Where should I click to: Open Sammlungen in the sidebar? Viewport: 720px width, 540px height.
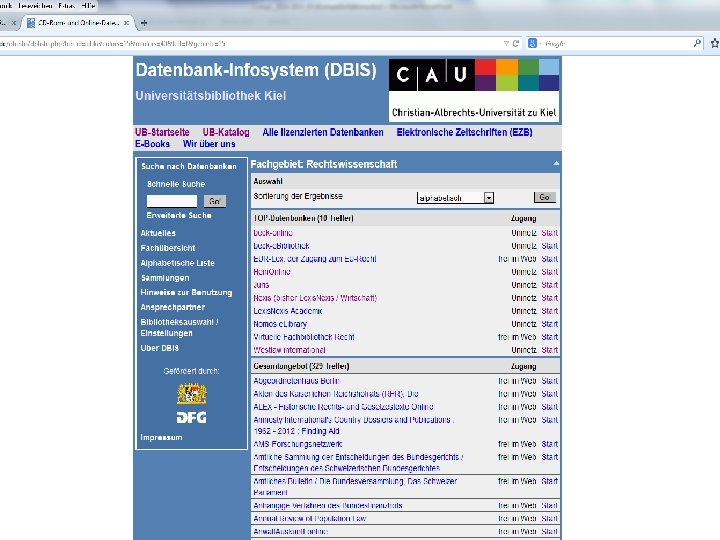pyautogui.click(x=165, y=278)
